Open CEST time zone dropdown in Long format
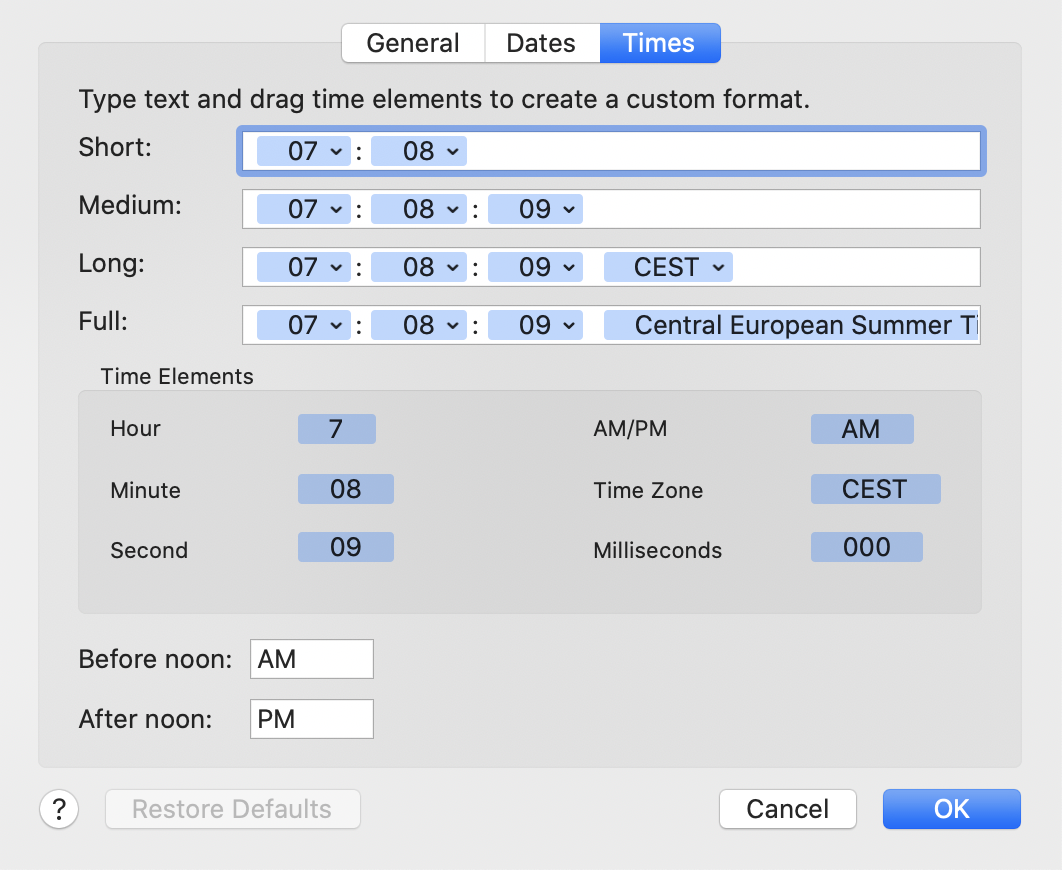The height and width of the screenshot is (870, 1062). pyautogui.click(x=668, y=267)
